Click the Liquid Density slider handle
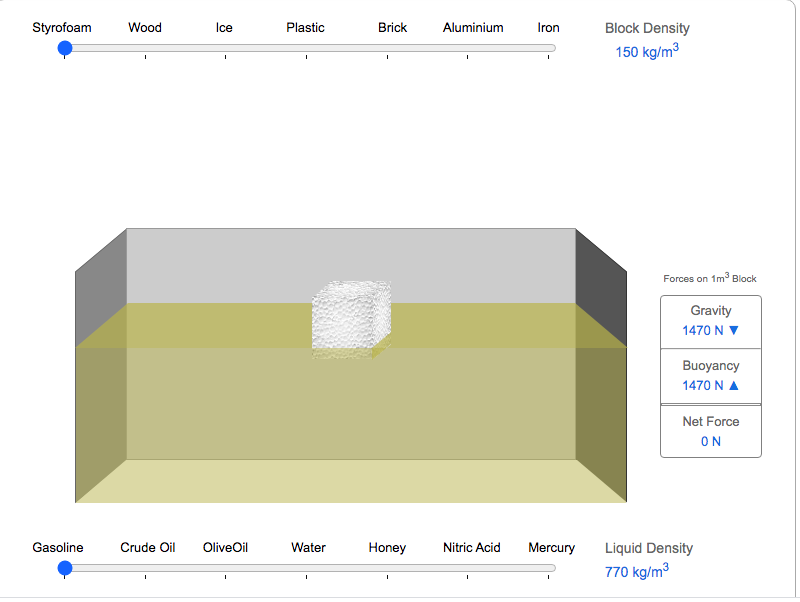 66,568
